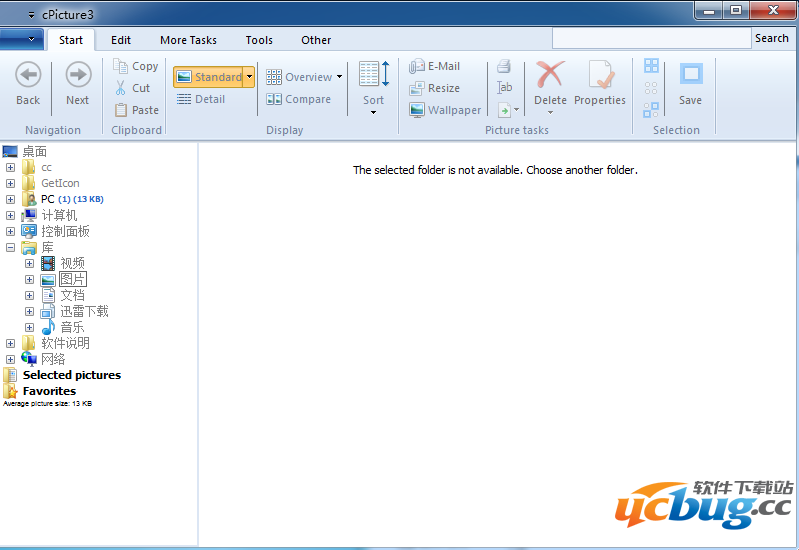Enable Compare display mode

tap(298, 99)
